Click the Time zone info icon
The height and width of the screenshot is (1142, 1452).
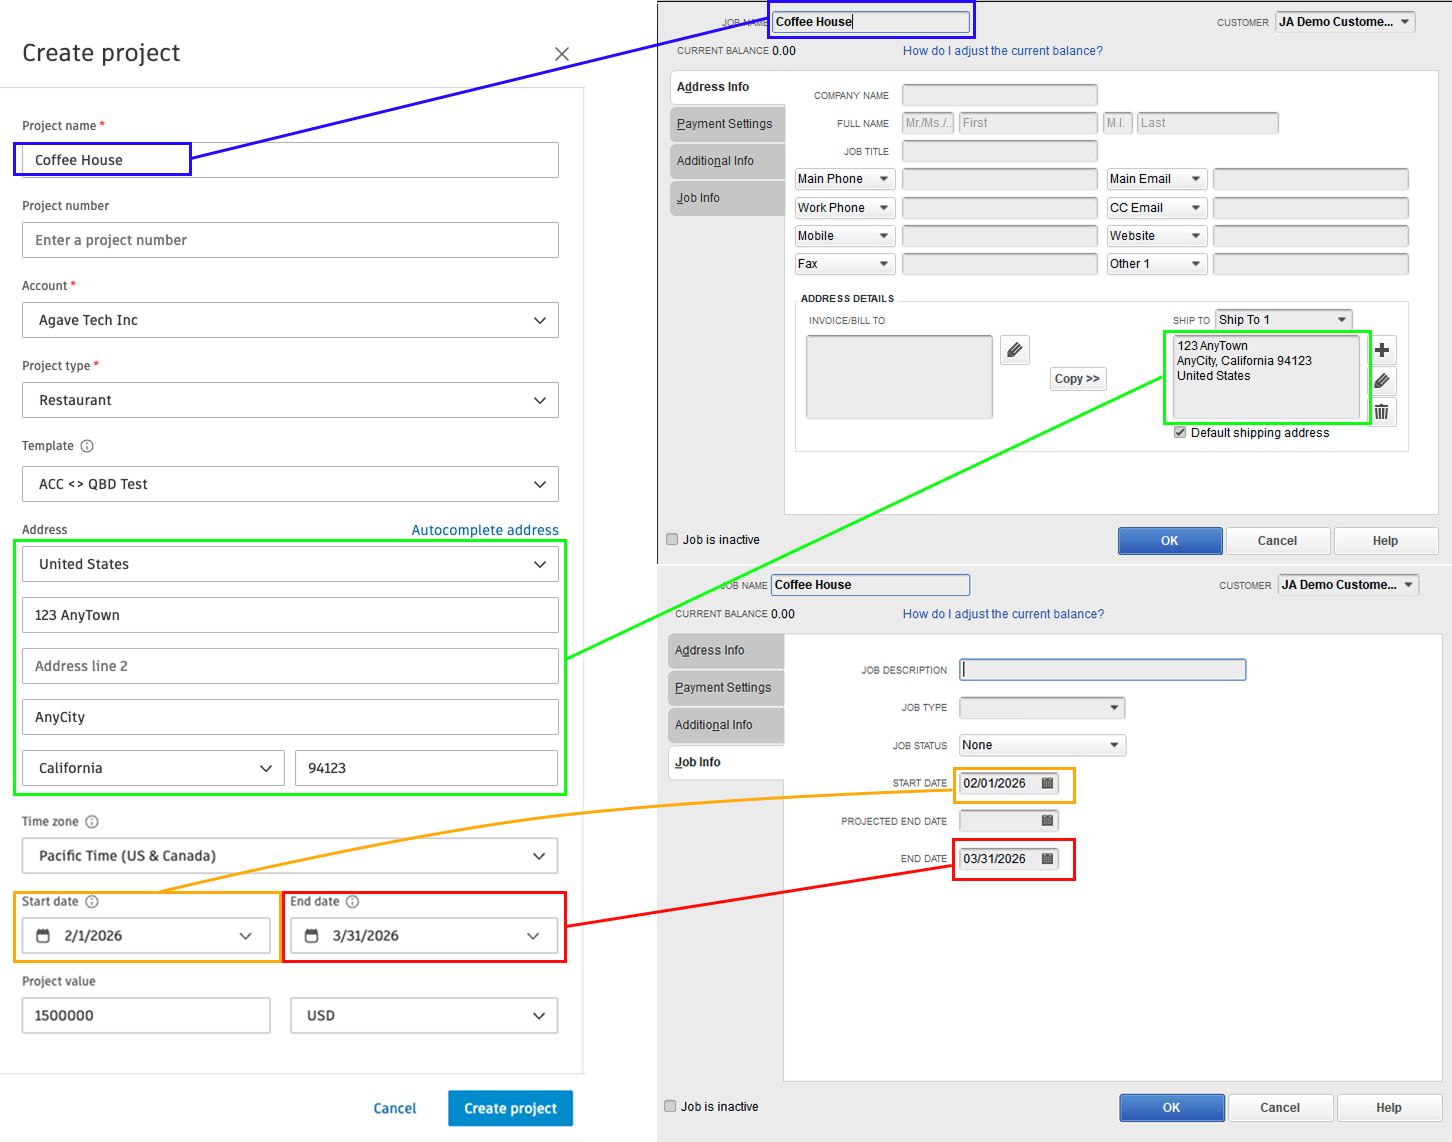92,821
